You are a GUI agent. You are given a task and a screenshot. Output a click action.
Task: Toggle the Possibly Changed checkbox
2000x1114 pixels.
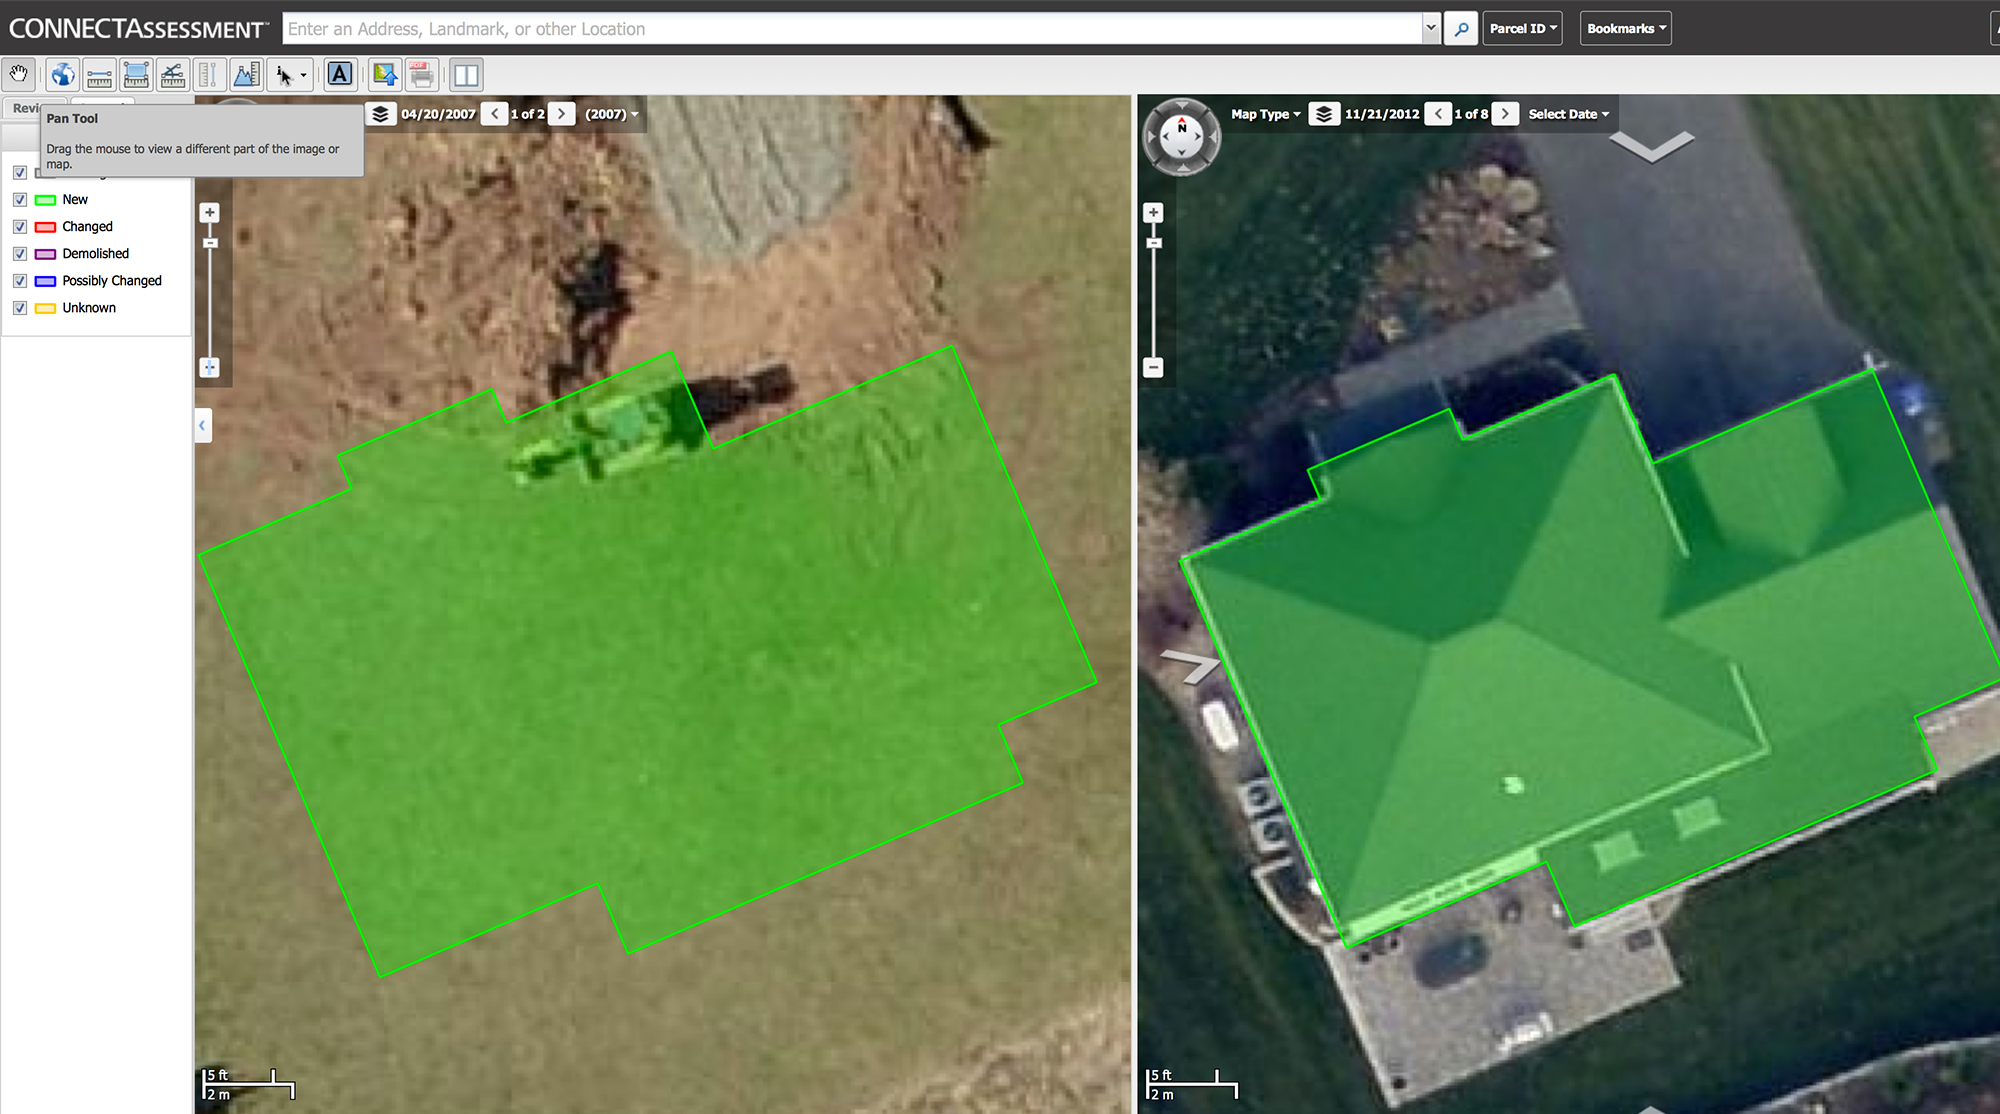tap(20, 281)
